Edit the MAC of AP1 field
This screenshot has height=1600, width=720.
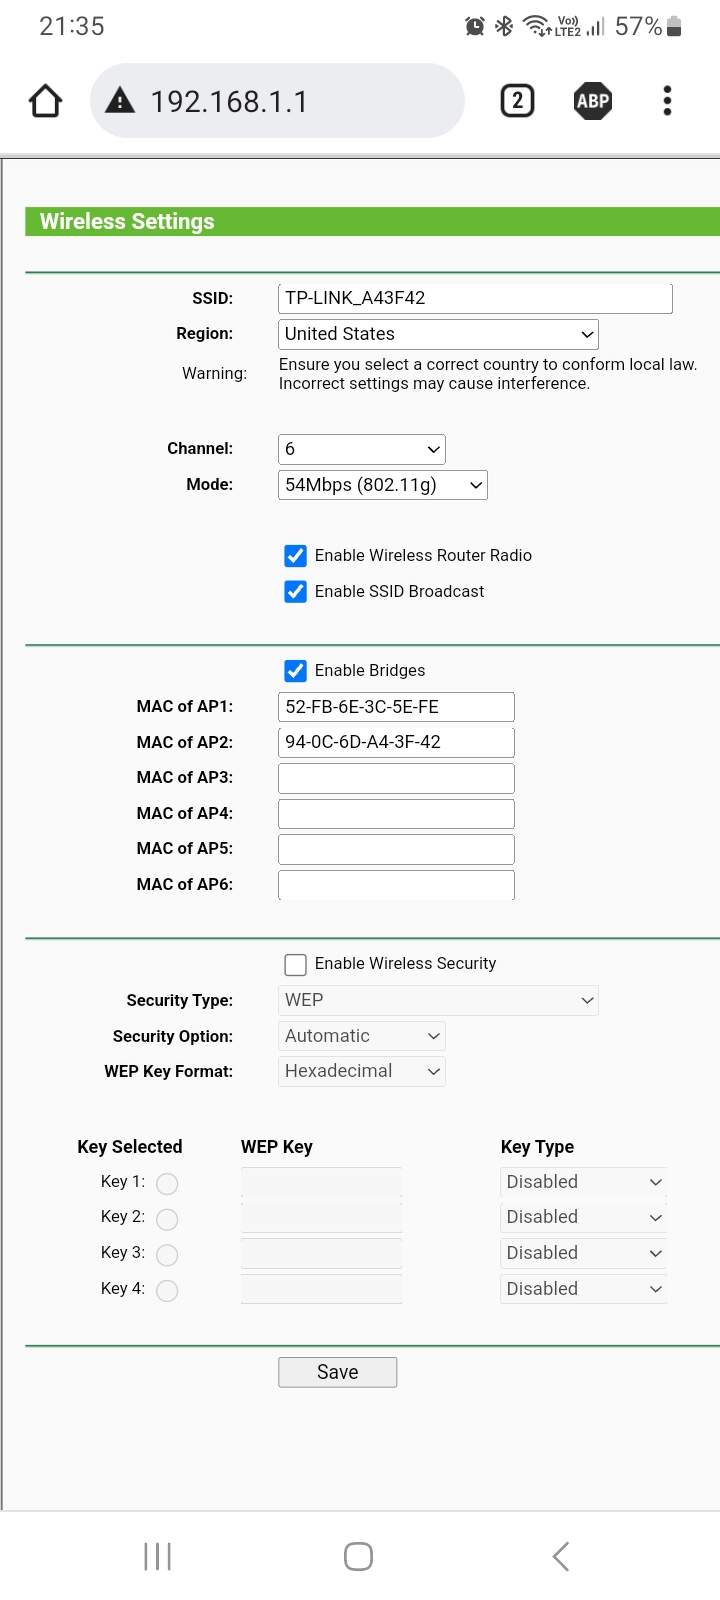coord(396,707)
